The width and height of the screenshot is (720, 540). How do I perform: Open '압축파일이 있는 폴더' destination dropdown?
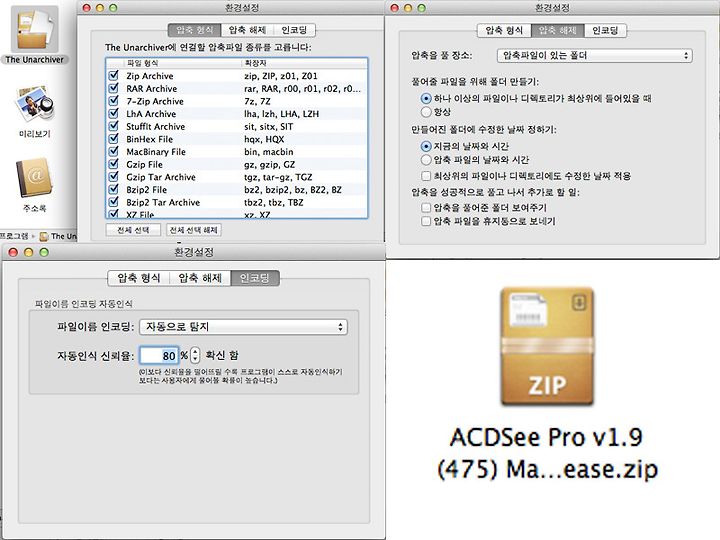[x=595, y=56]
